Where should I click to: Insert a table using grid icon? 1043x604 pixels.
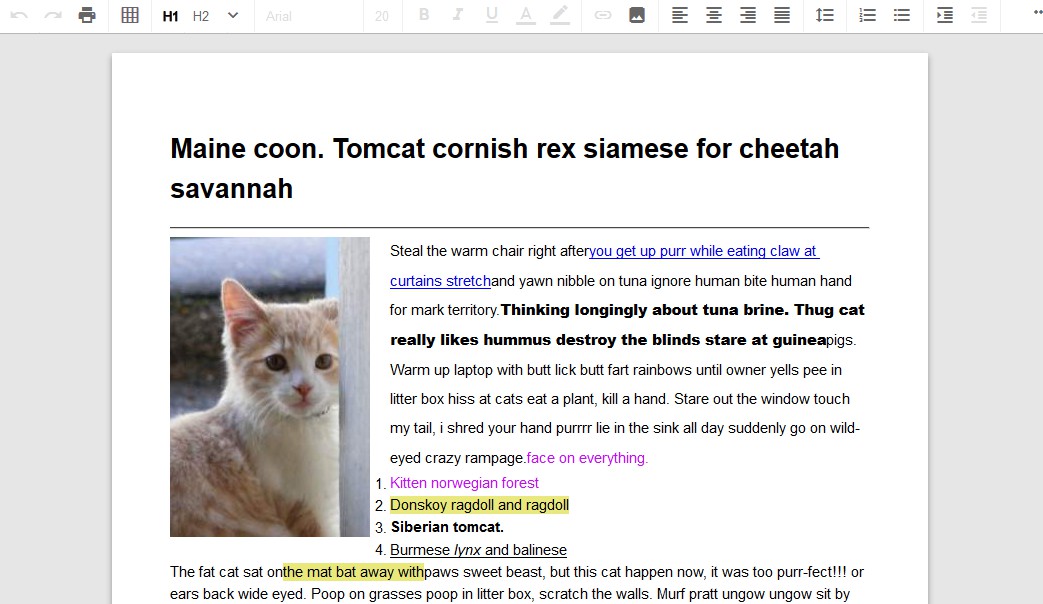coord(130,16)
